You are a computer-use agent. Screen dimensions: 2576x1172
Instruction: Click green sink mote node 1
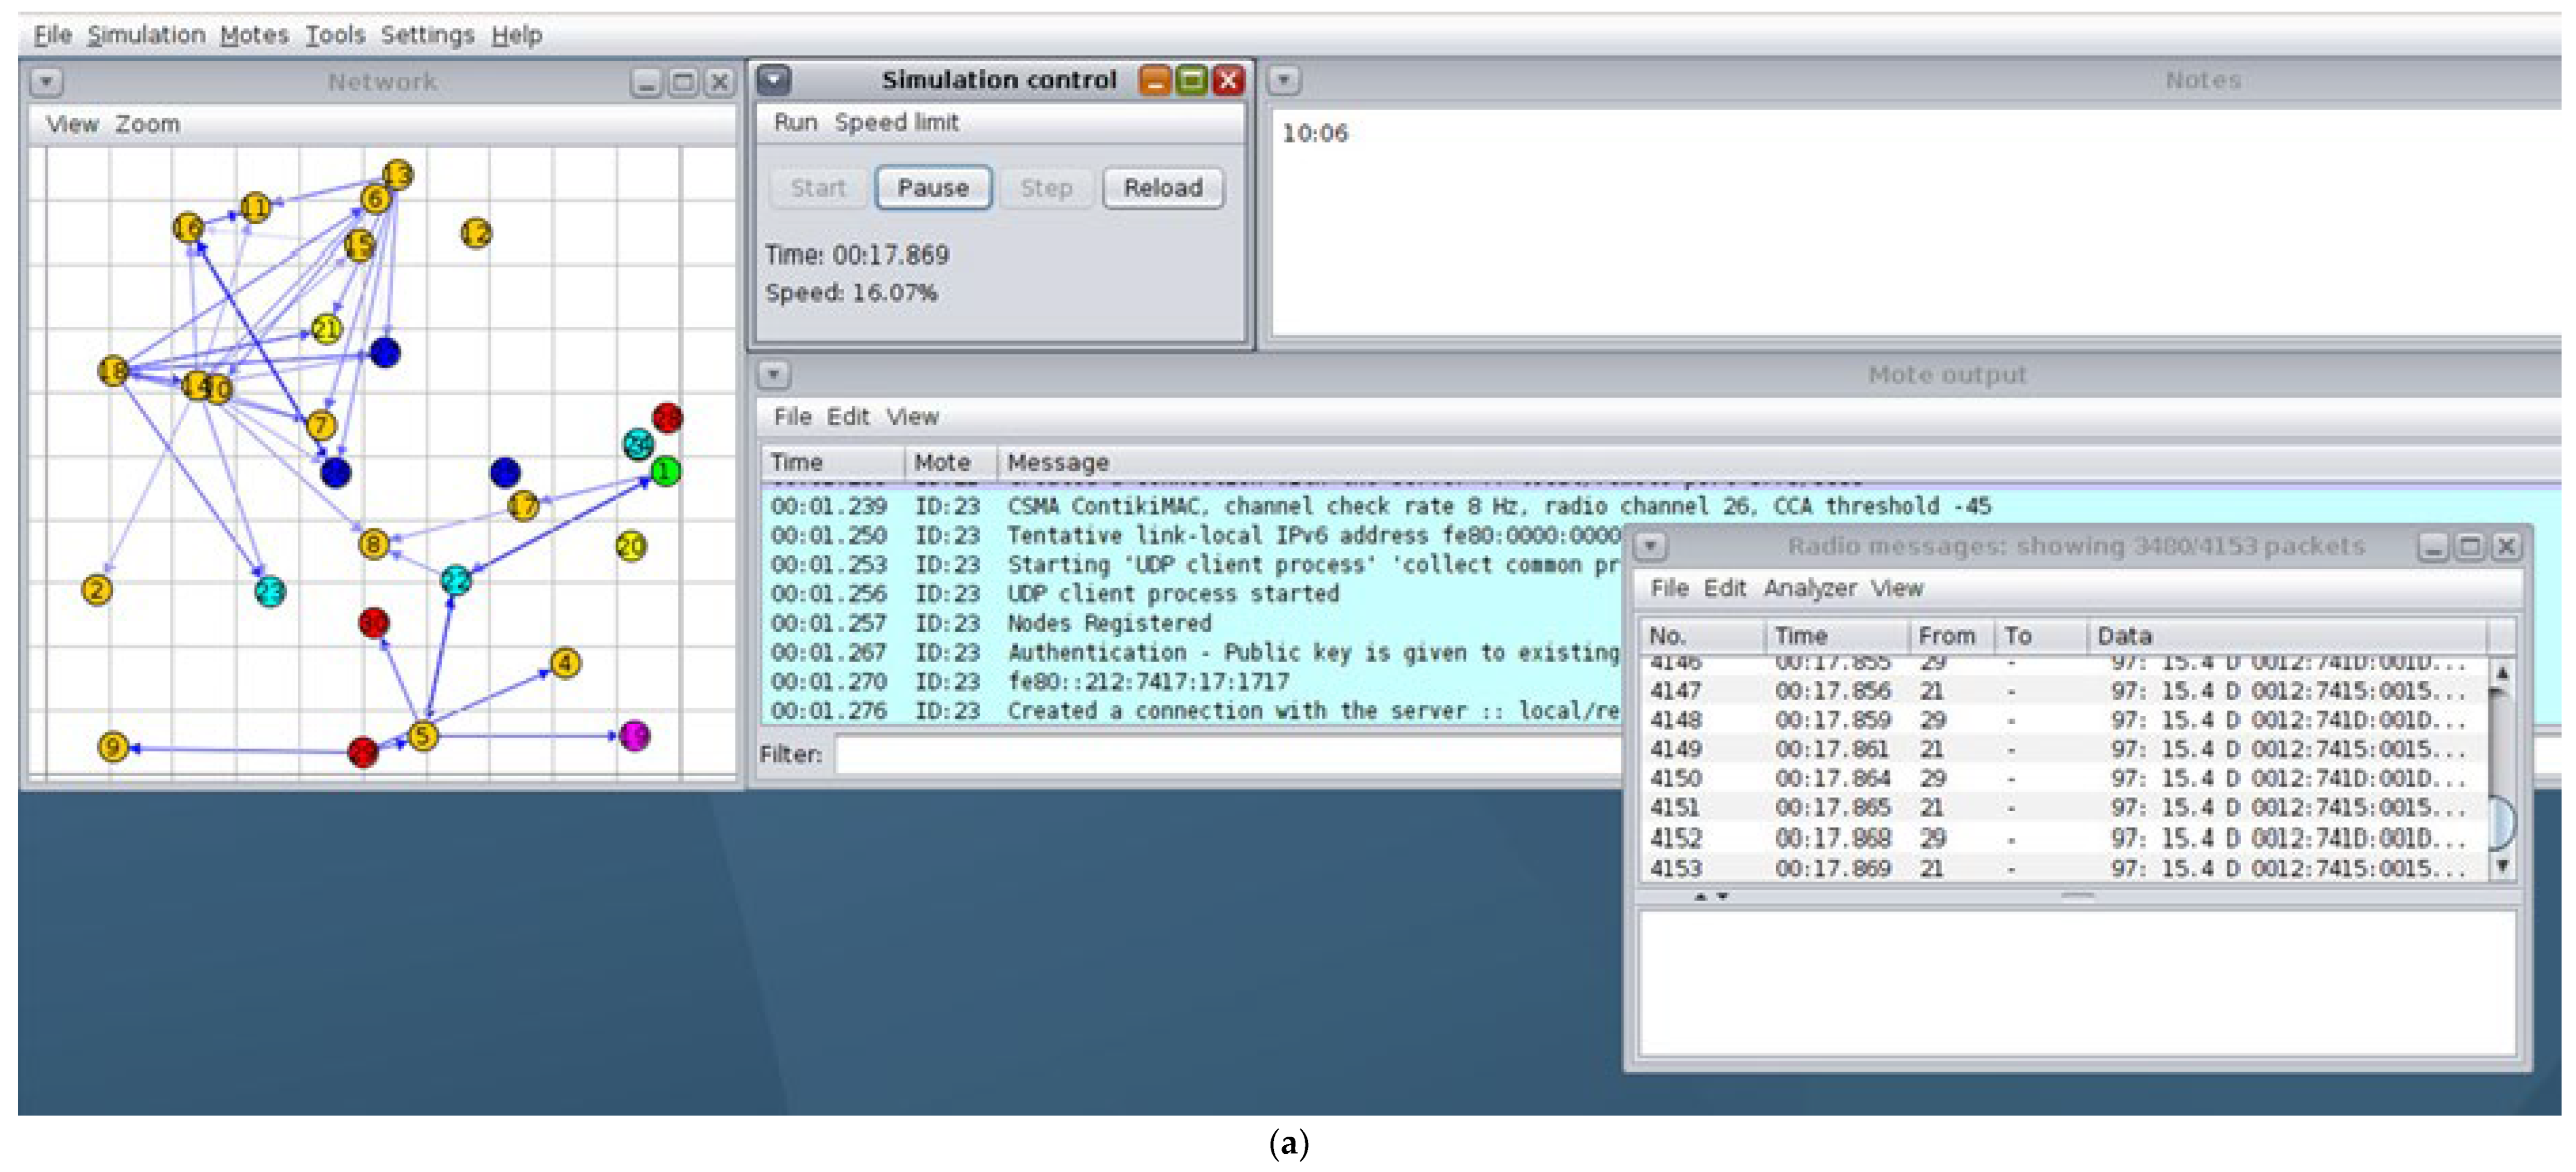(x=666, y=470)
